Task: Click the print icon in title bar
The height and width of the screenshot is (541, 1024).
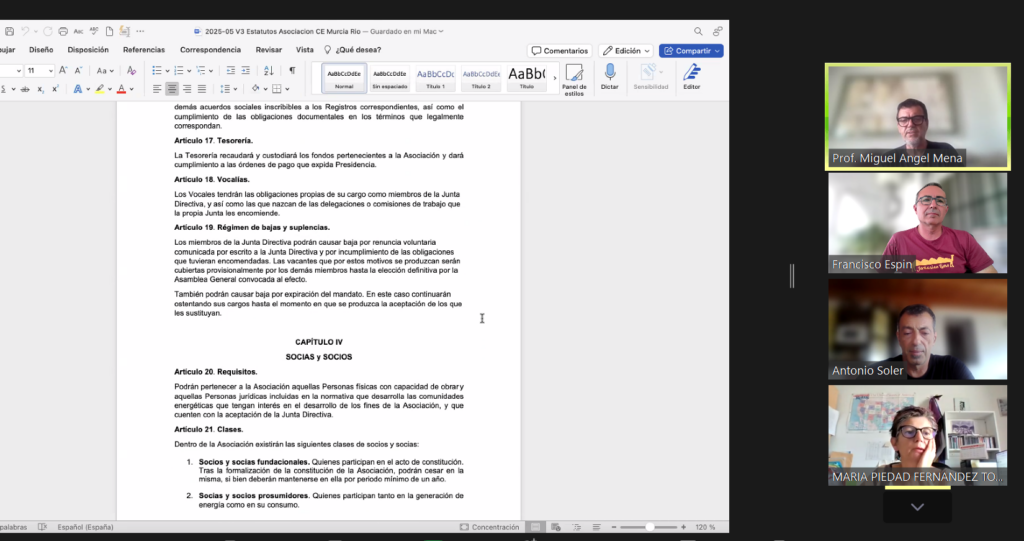Action: [x=63, y=32]
